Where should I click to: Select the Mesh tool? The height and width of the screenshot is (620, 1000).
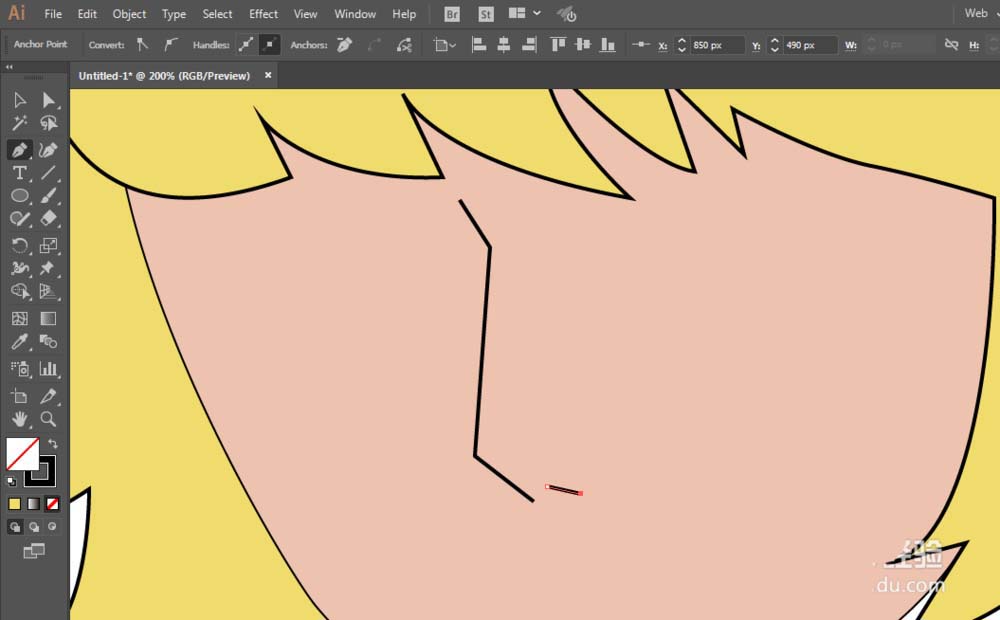pyautogui.click(x=20, y=318)
